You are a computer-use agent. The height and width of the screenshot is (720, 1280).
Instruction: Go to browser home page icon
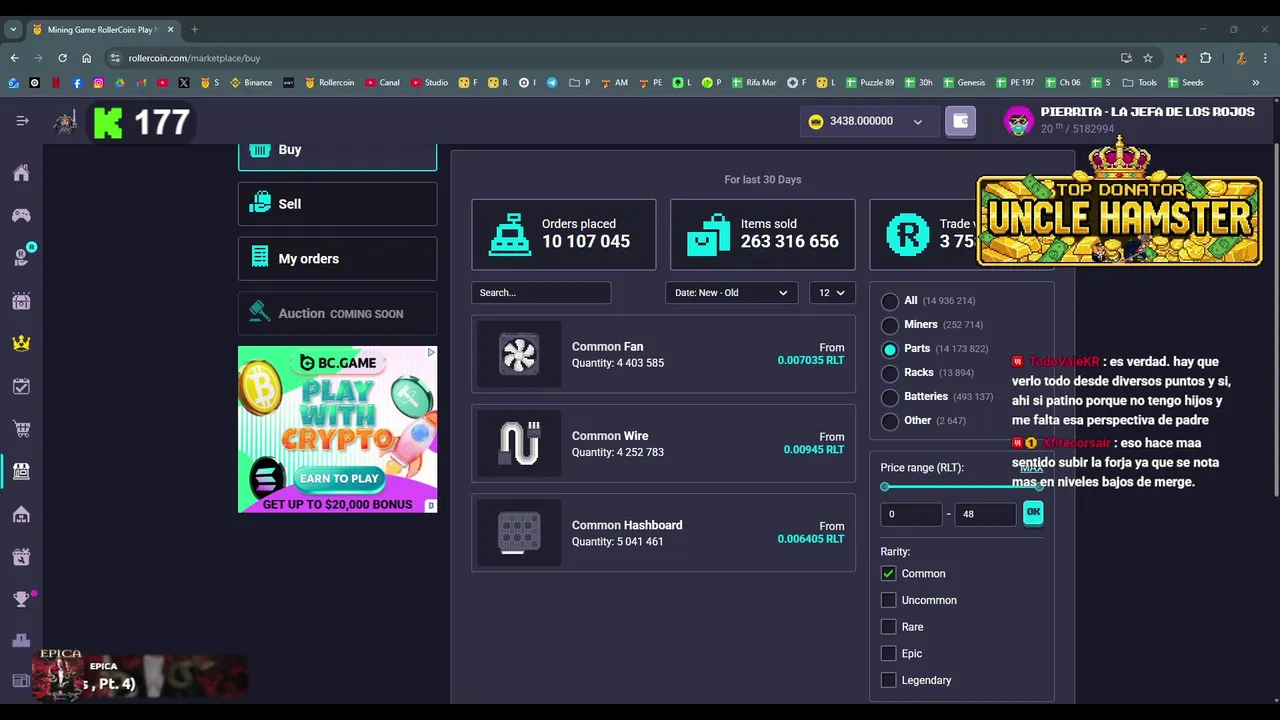86,58
